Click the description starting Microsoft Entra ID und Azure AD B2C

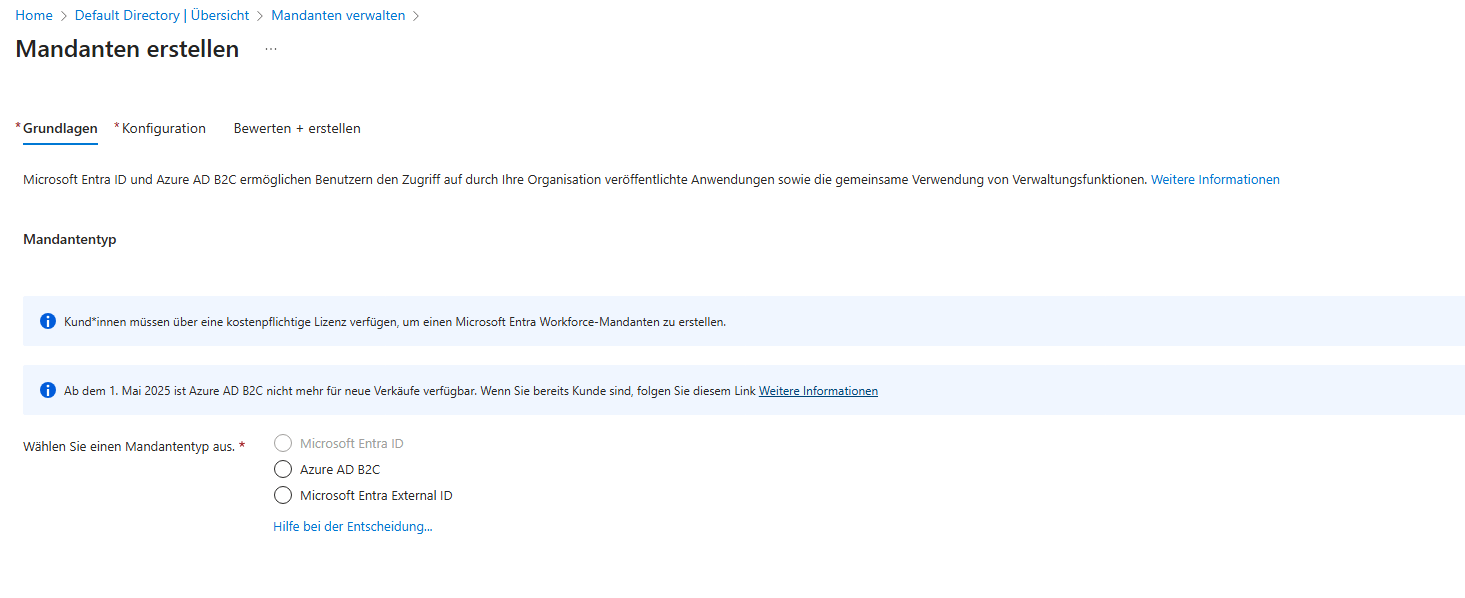coord(585,179)
